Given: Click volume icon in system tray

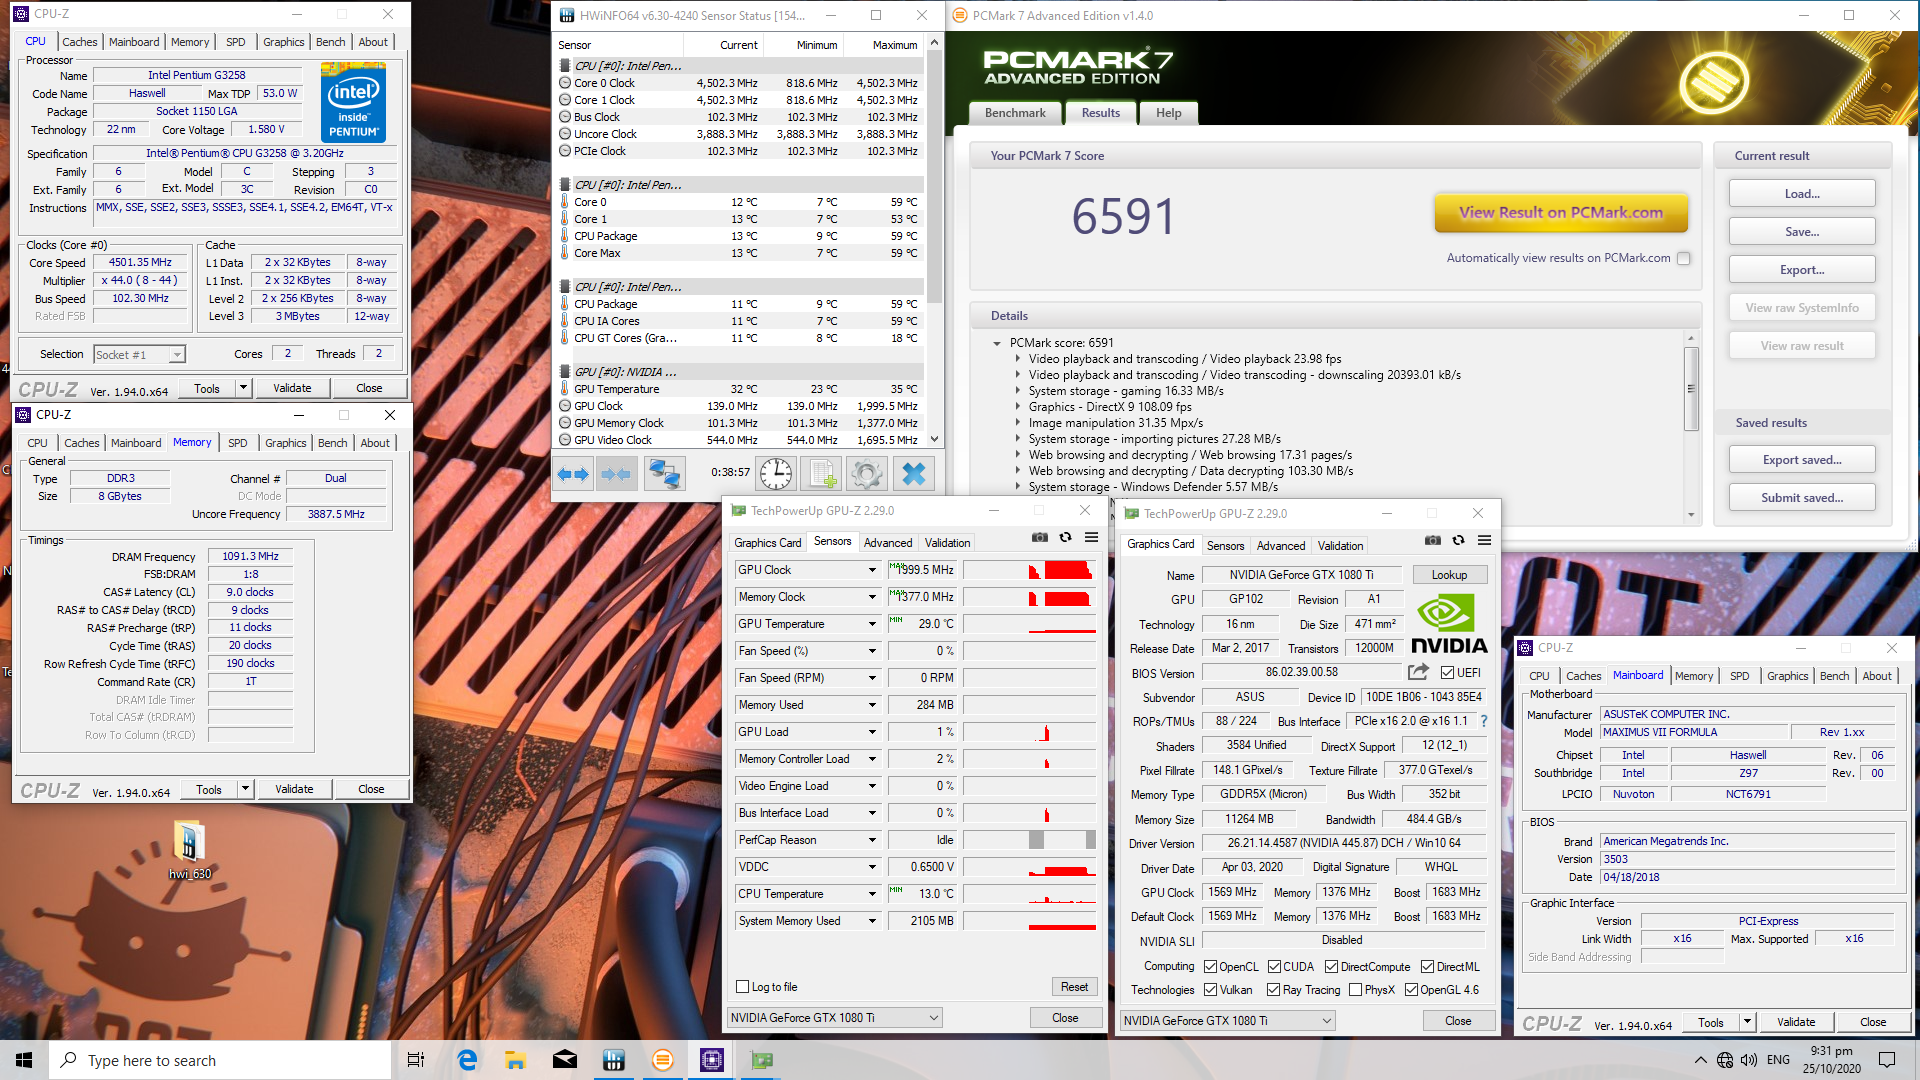Looking at the screenshot, I should click(x=1748, y=1060).
